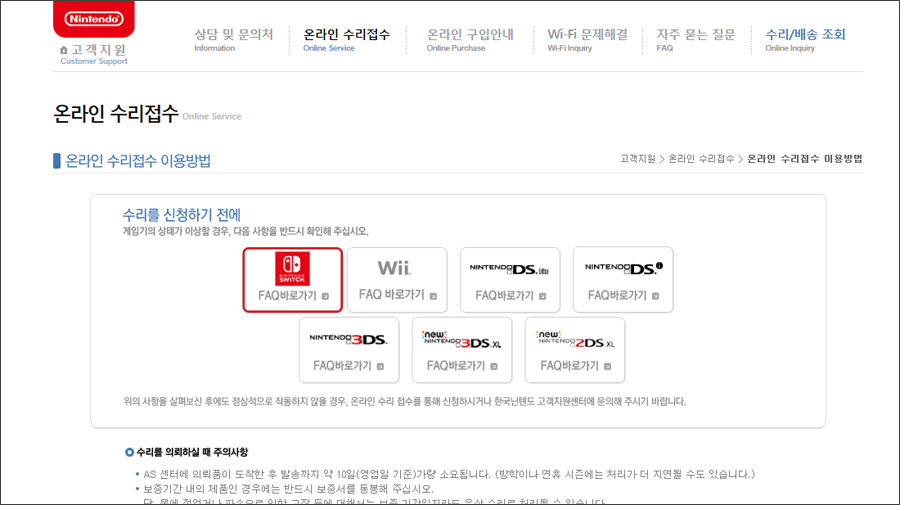
Task: Click the Nintendo 3DS logo
Action: (x=348, y=339)
